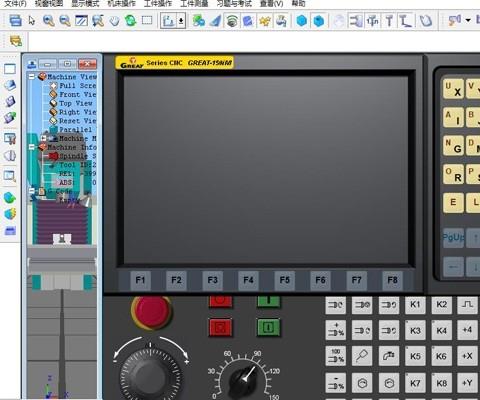Click the monitor with magnifier sidebar icon
This screenshot has height=400, width=480.
[x=10, y=176]
